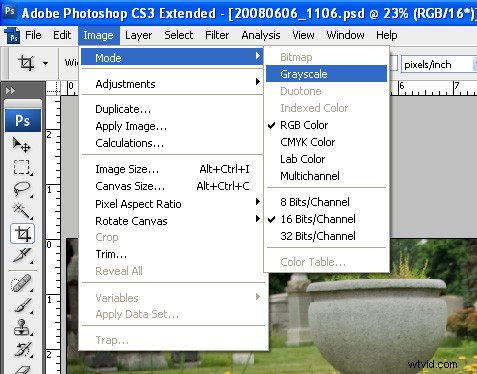Choose Trim... from Image menu
477x374 pixels.
click(x=172, y=254)
